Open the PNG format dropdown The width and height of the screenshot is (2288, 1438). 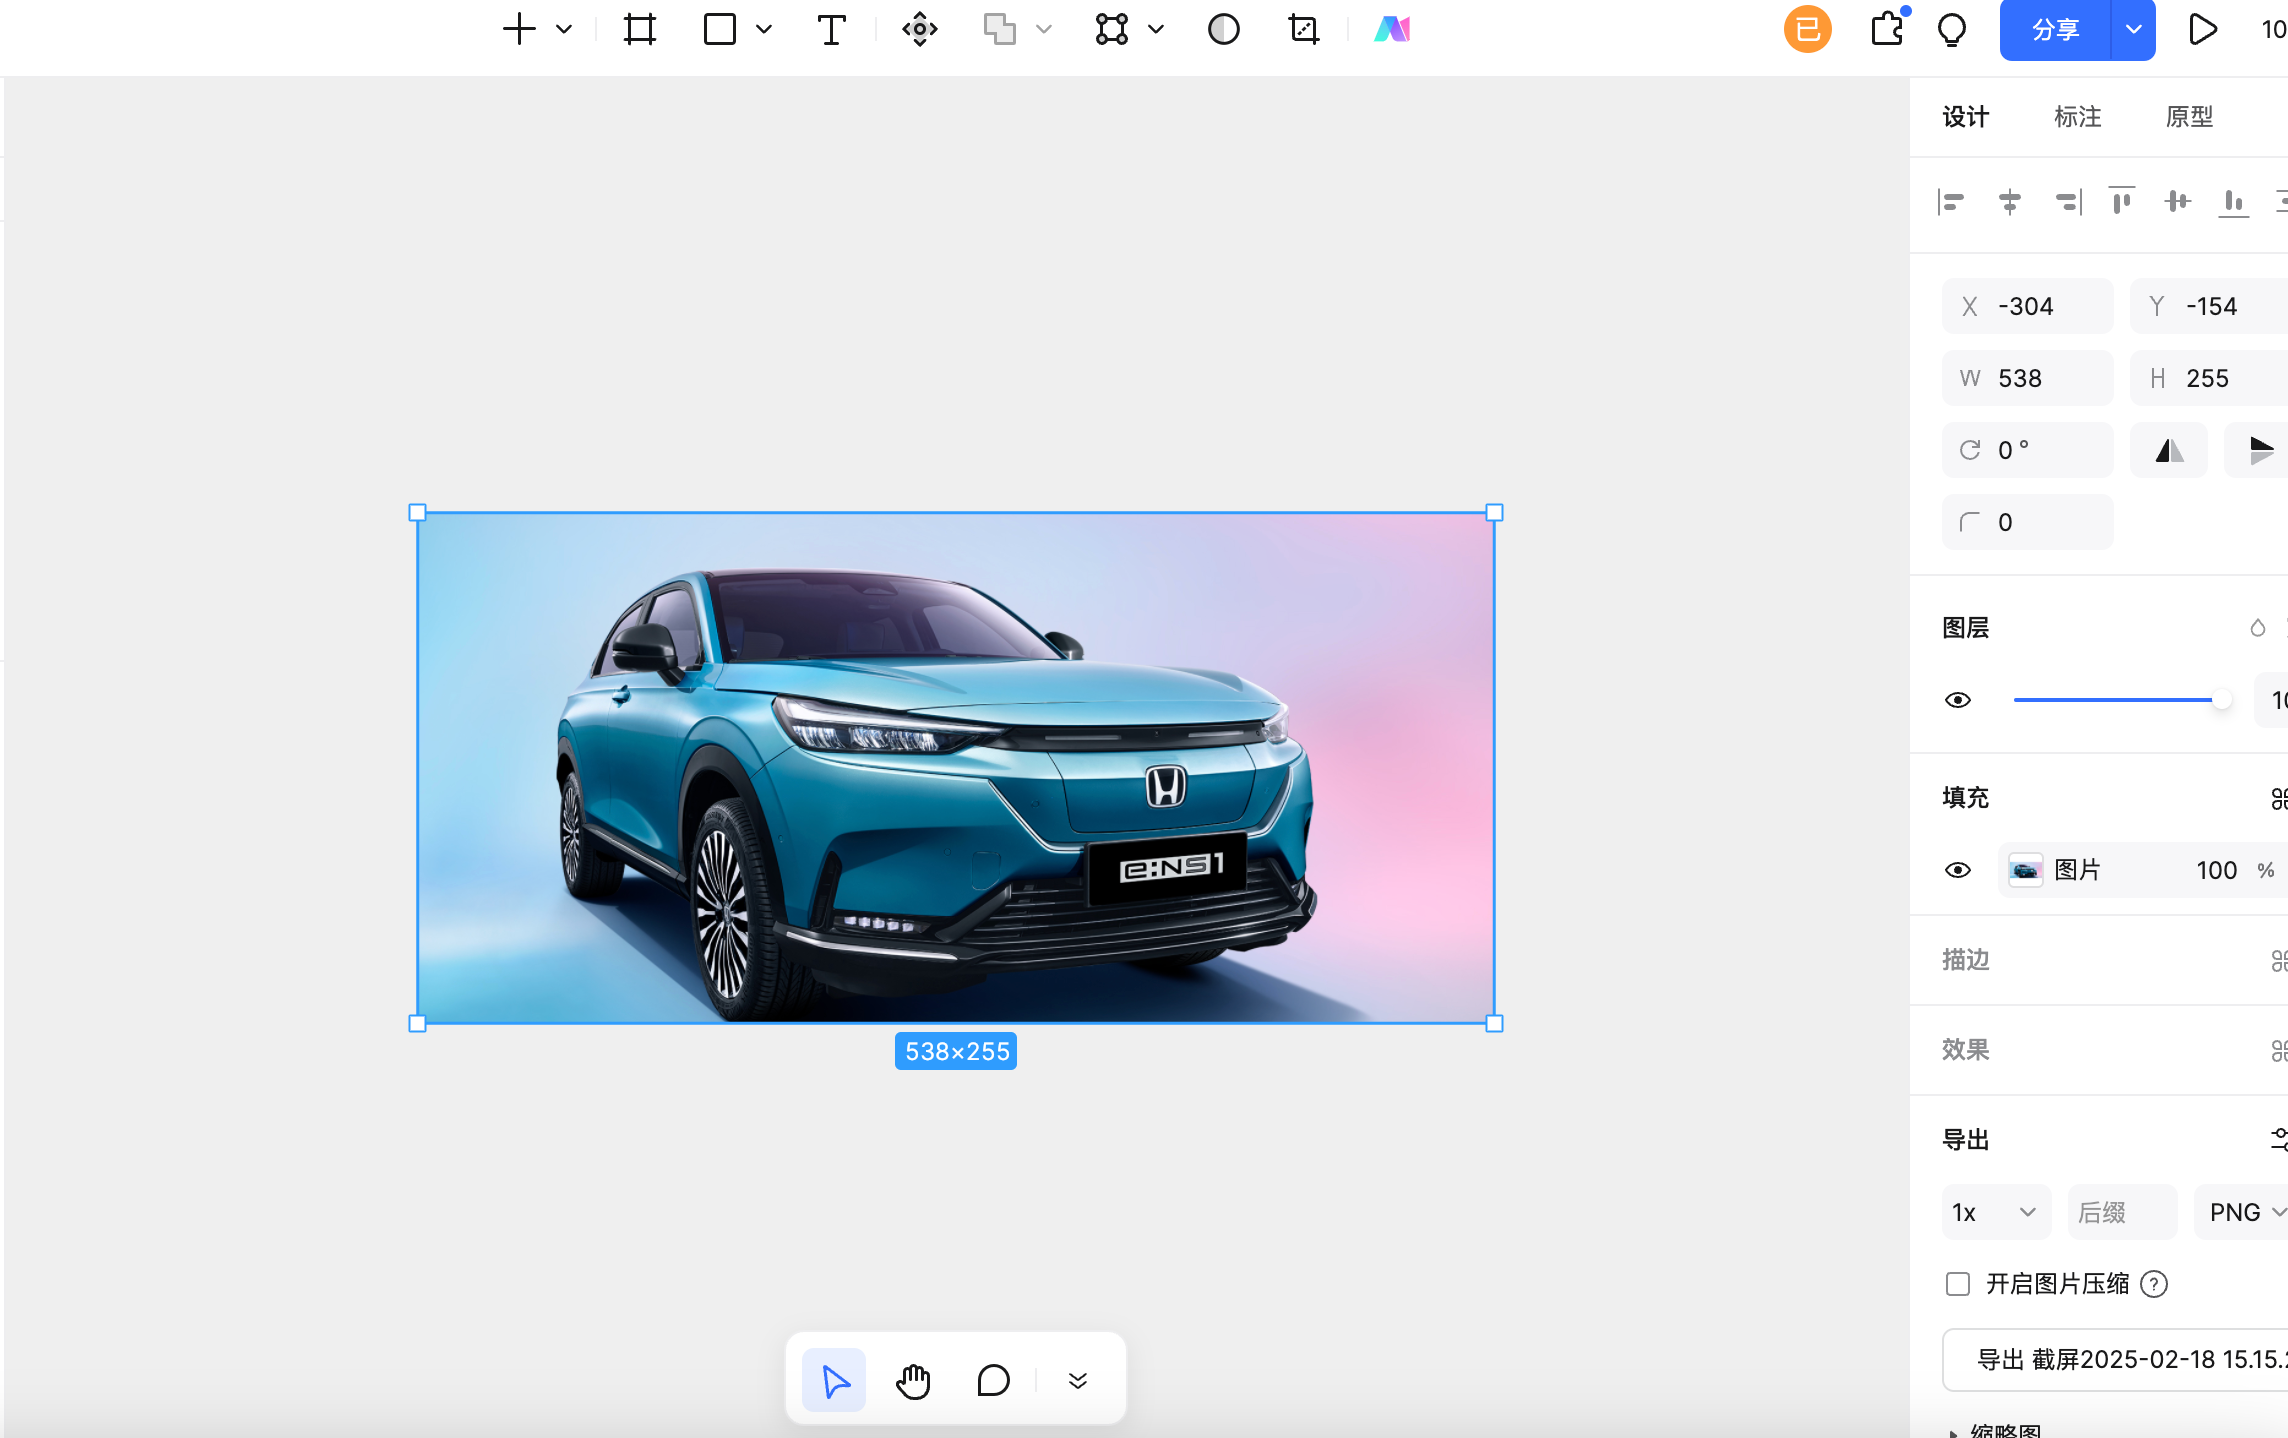tap(2241, 1212)
